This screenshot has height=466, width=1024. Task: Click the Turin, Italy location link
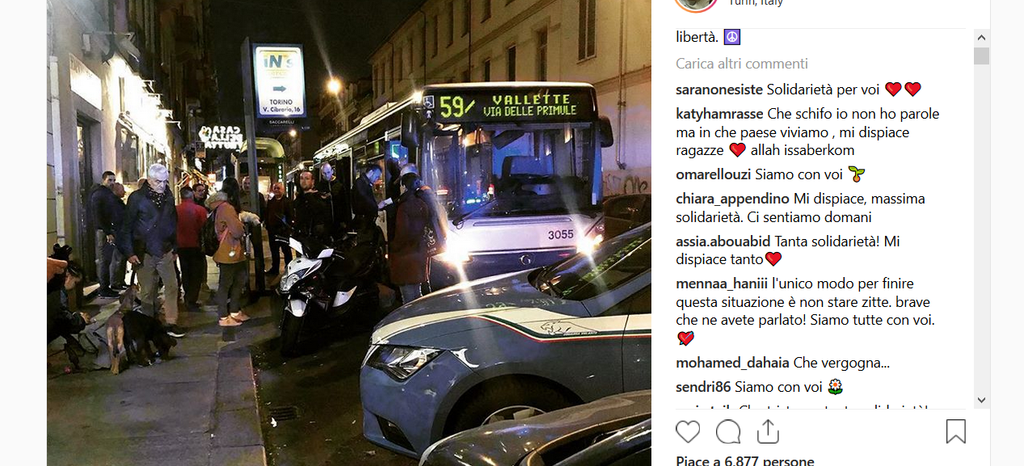(755, 3)
